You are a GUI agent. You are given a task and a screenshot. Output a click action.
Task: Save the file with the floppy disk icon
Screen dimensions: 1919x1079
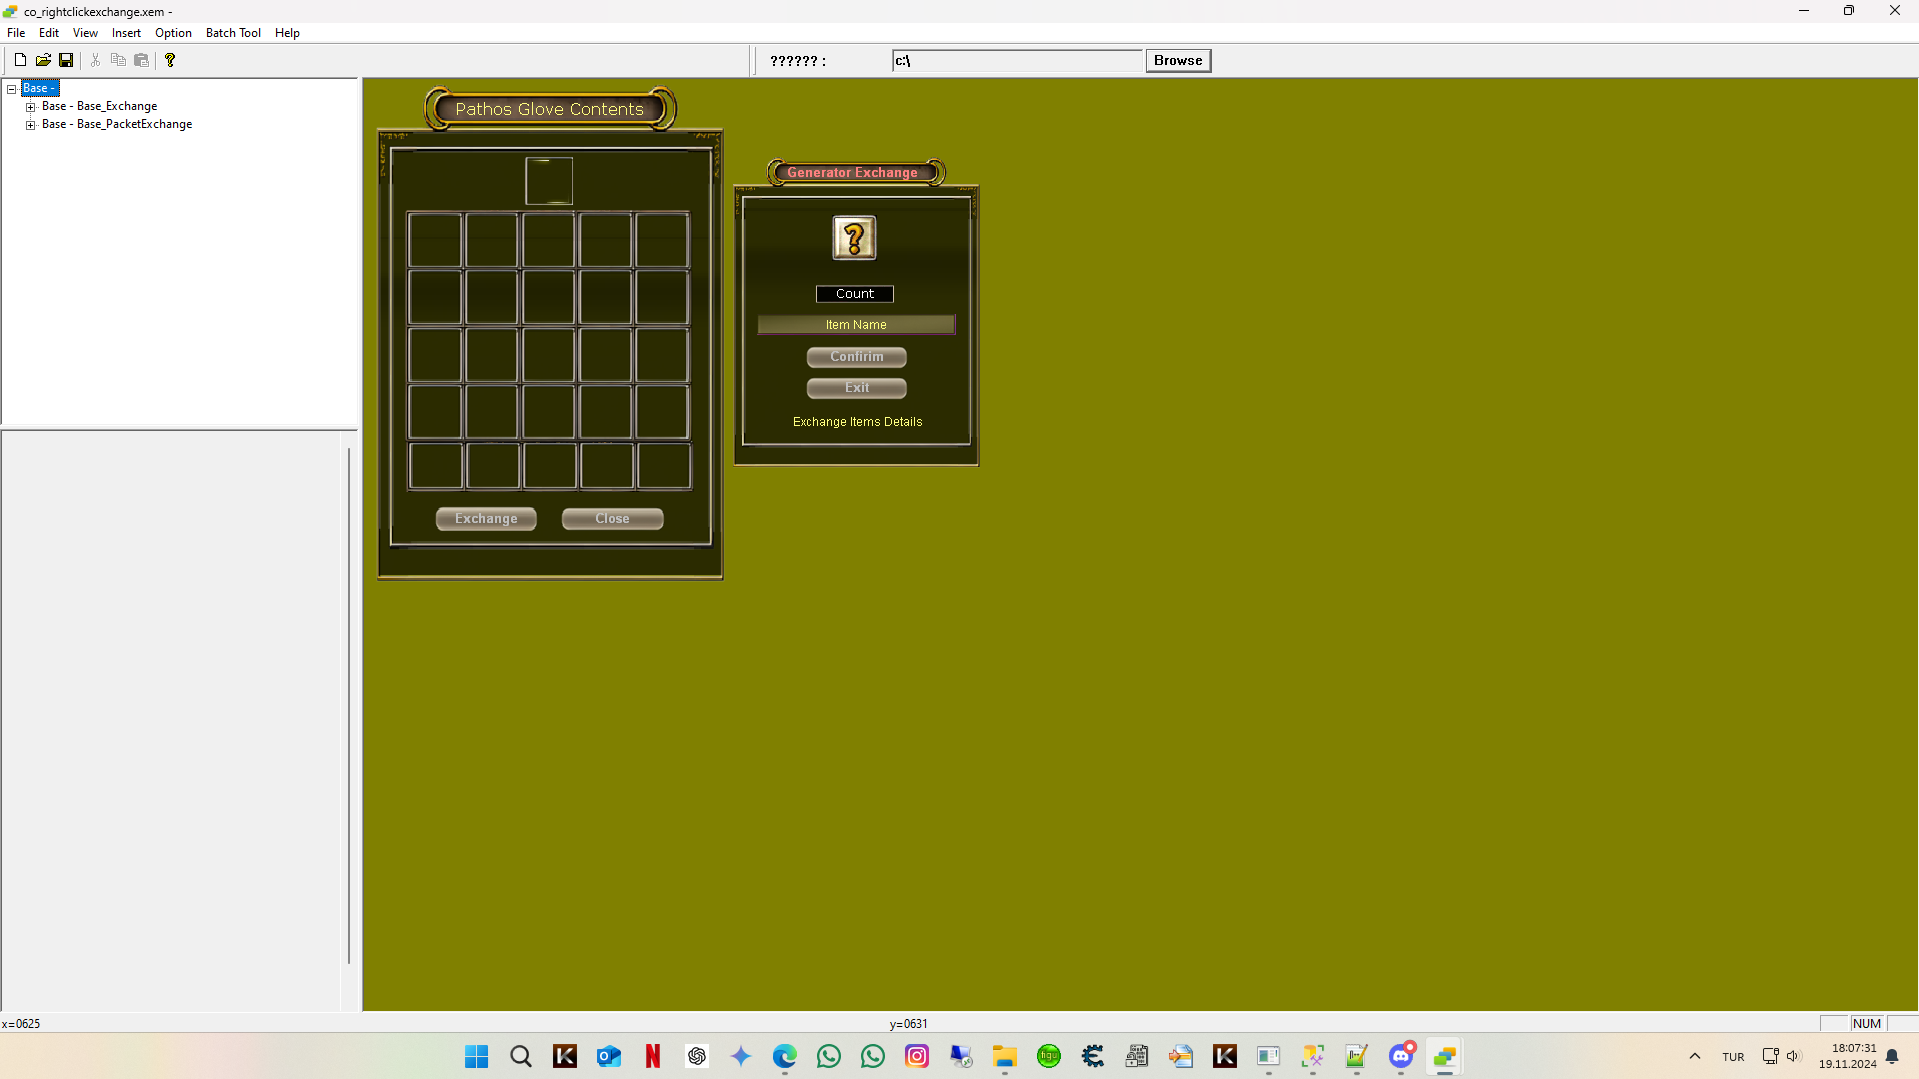pos(66,59)
